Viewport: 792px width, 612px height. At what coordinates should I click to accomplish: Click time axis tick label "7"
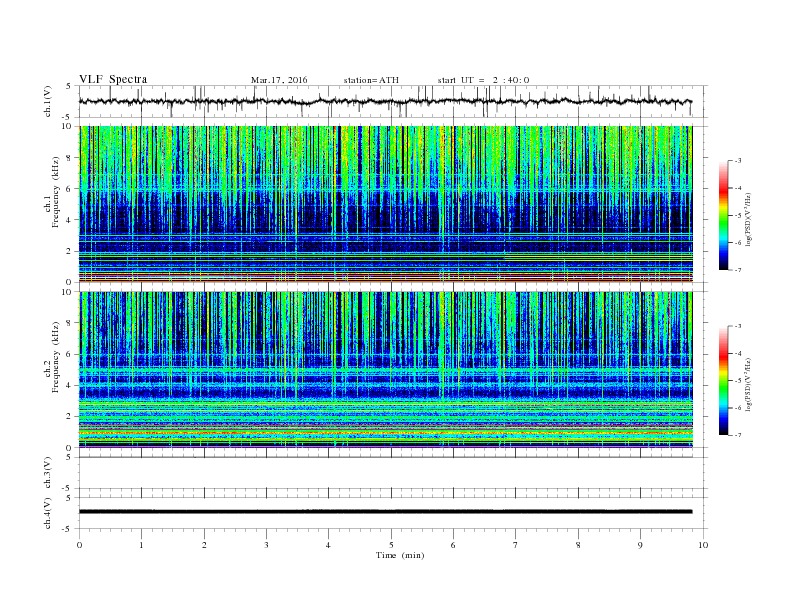coord(516,545)
